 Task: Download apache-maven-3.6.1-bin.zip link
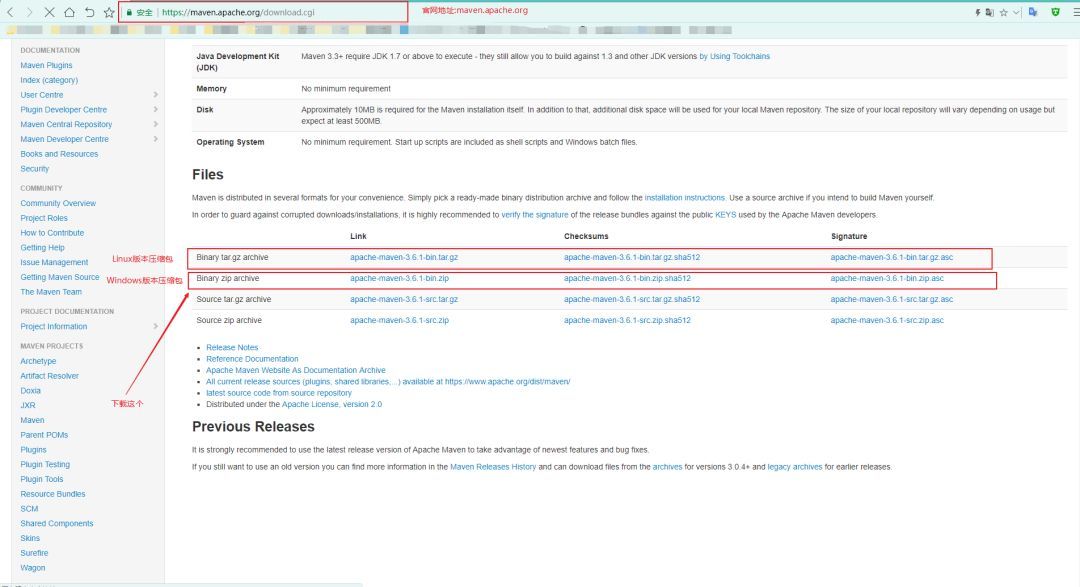pos(399,278)
